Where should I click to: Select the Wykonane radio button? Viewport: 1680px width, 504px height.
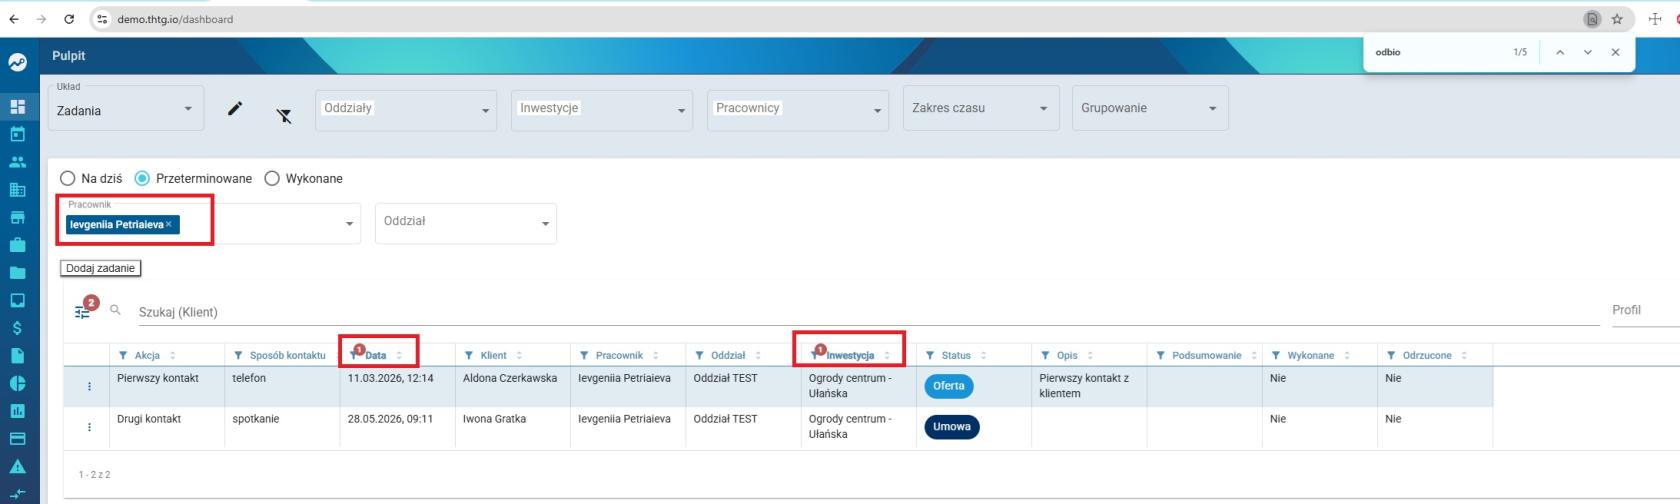[x=272, y=178]
